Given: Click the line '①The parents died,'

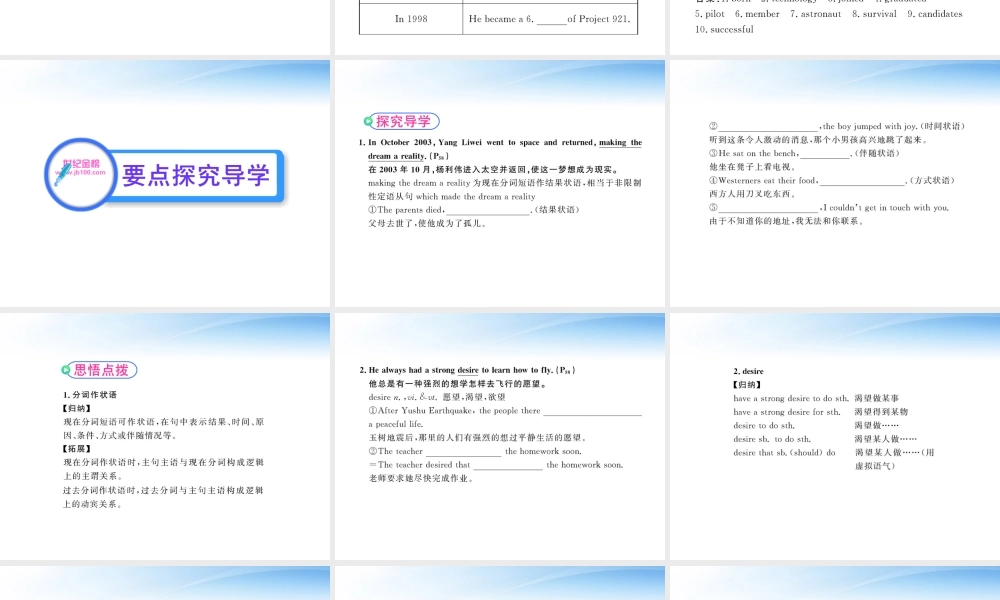Looking at the screenshot, I should [473, 210].
